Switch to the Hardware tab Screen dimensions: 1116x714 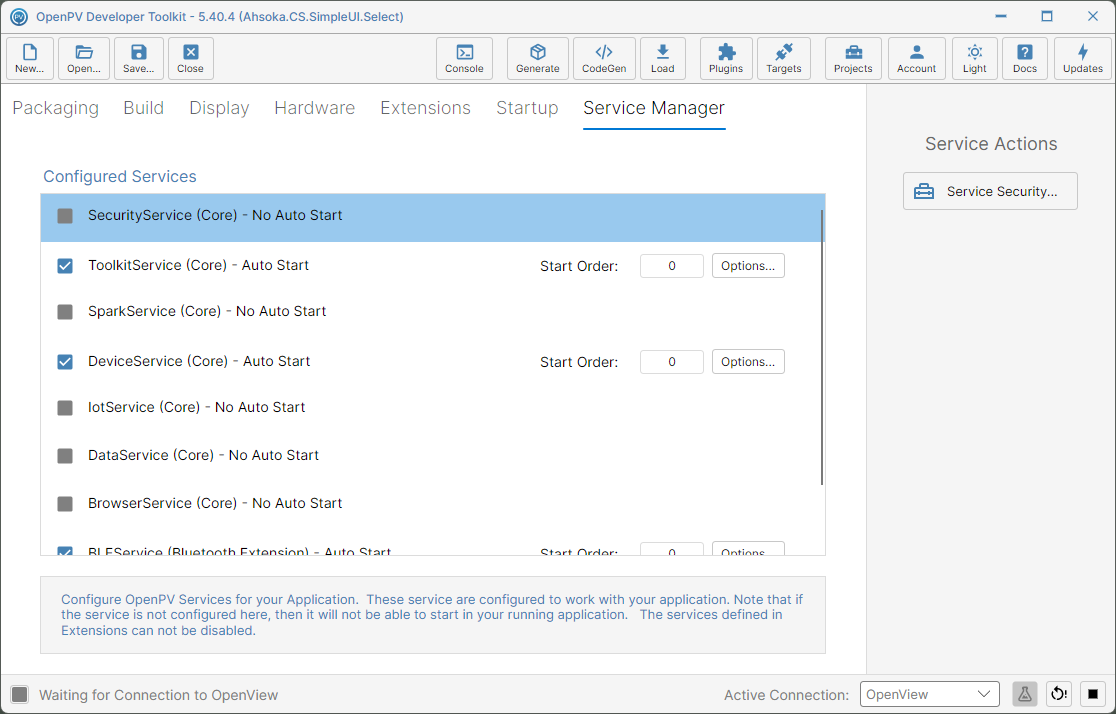click(315, 108)
